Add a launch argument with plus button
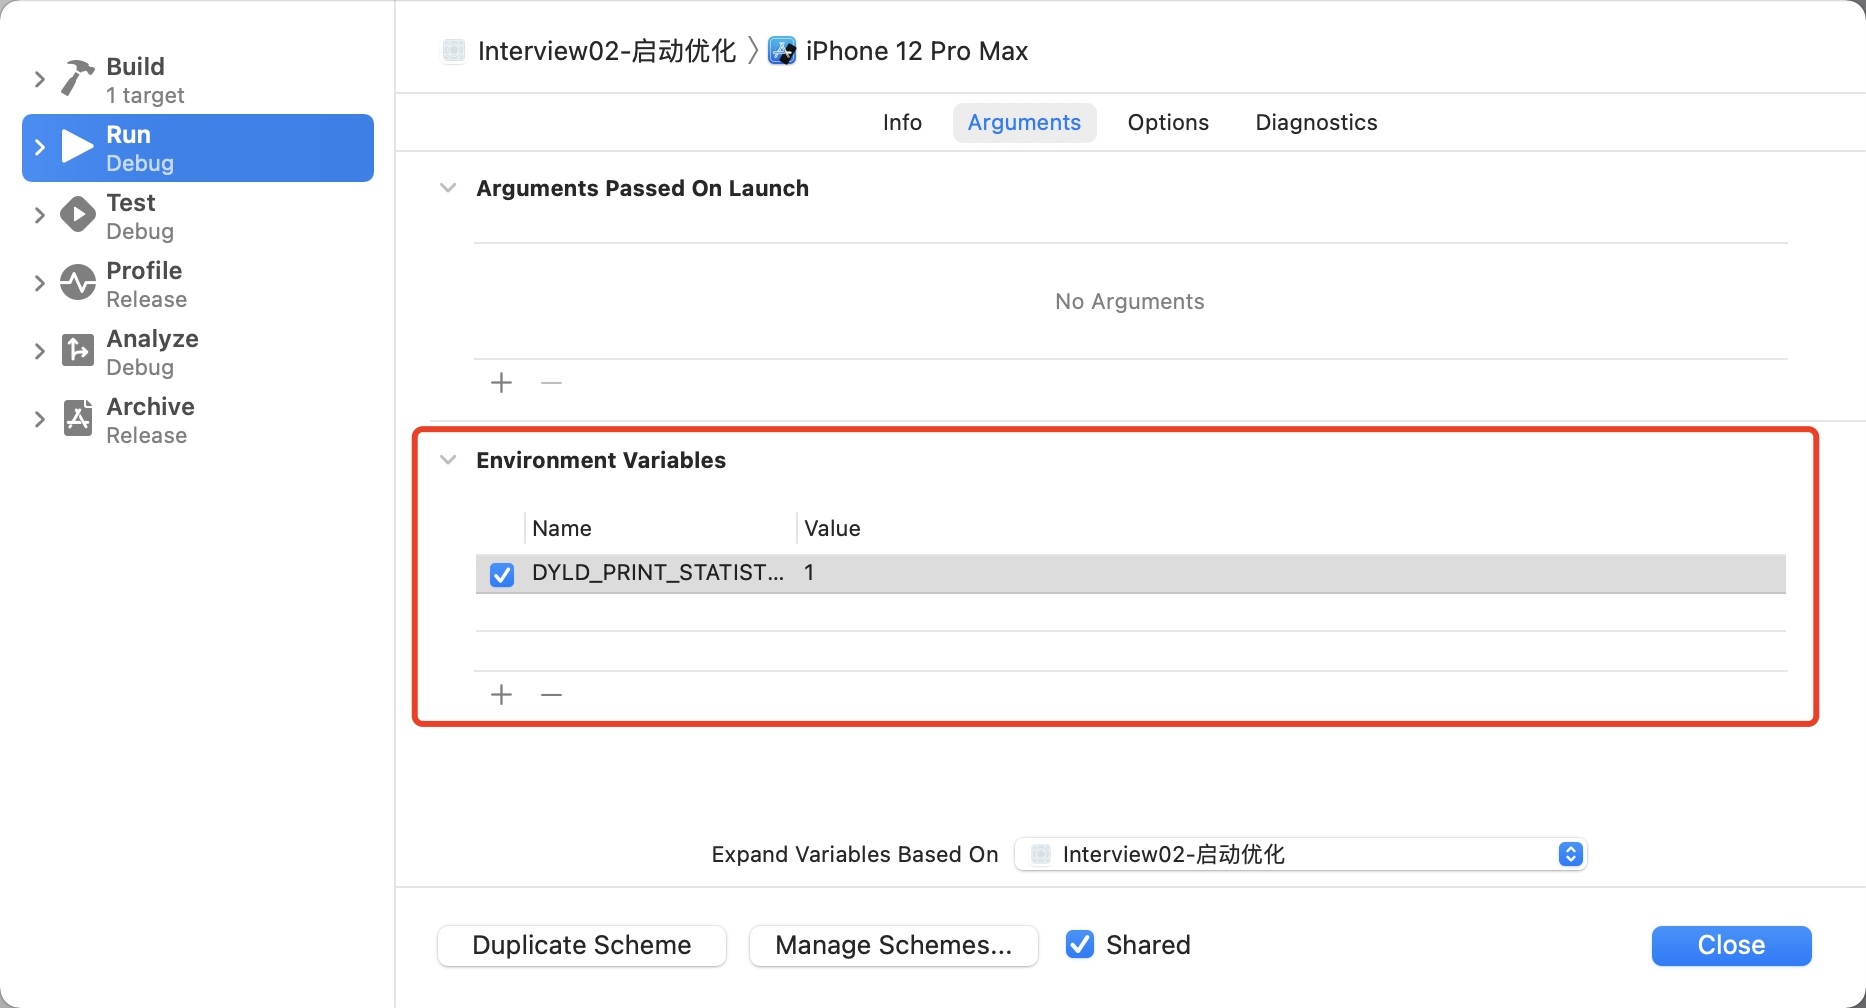Screen dimensions: 1866x1008 click(502, 383)
